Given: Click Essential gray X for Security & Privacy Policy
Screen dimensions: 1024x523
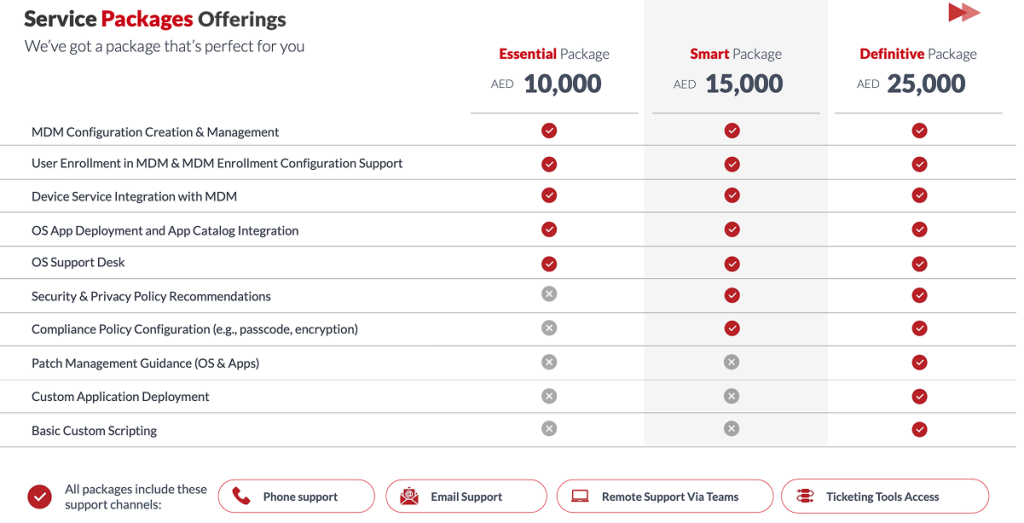Looking at the screenshot, I should pyautogui.click(x=549, y=294).
